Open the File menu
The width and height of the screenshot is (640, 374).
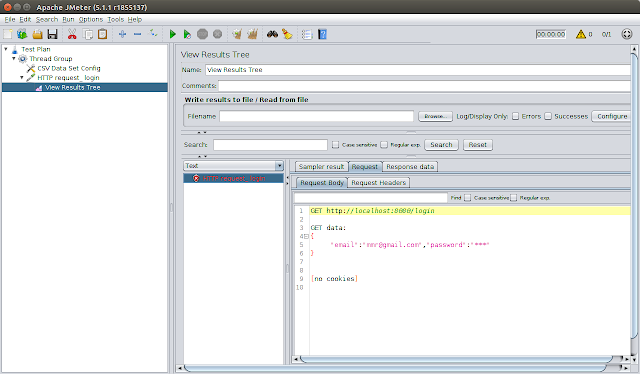pyautogui.click(x=10, y=19)
